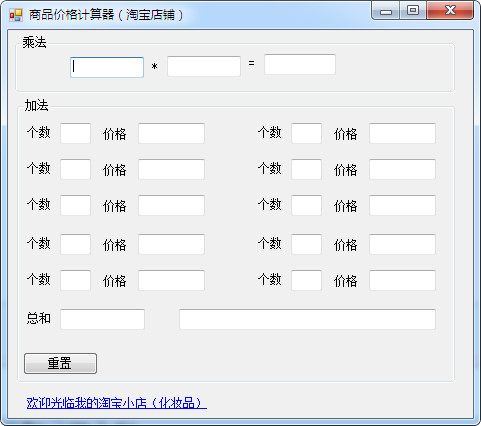Select the multiplication result field

click(x=300, y=64)
